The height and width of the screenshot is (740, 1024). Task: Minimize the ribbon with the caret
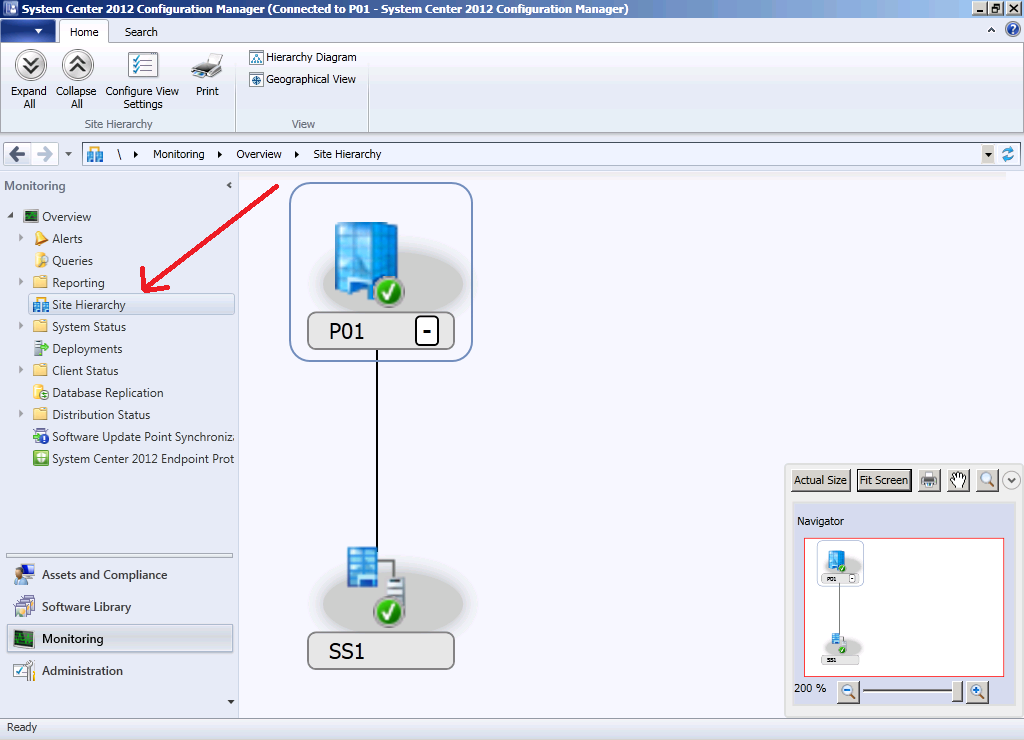coord(991,30)
